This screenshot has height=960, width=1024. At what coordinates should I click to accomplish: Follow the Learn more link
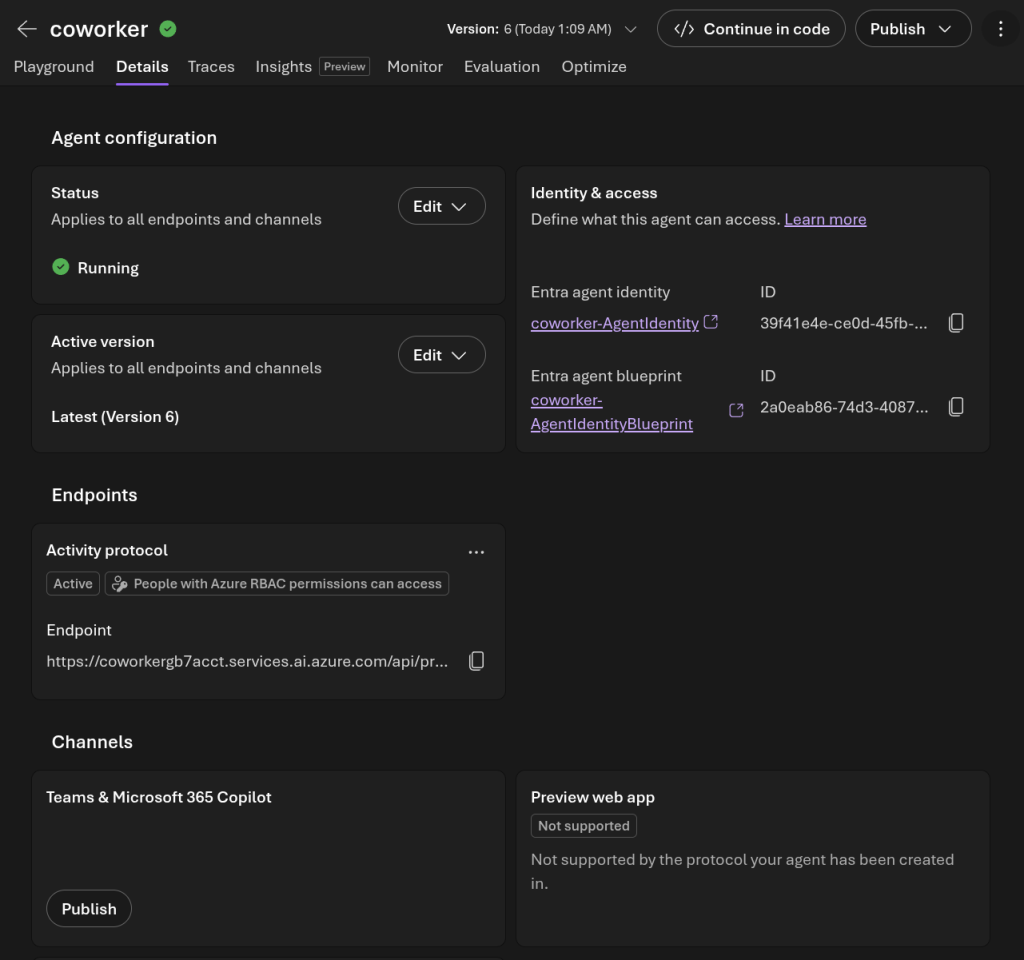pos(825,219)
